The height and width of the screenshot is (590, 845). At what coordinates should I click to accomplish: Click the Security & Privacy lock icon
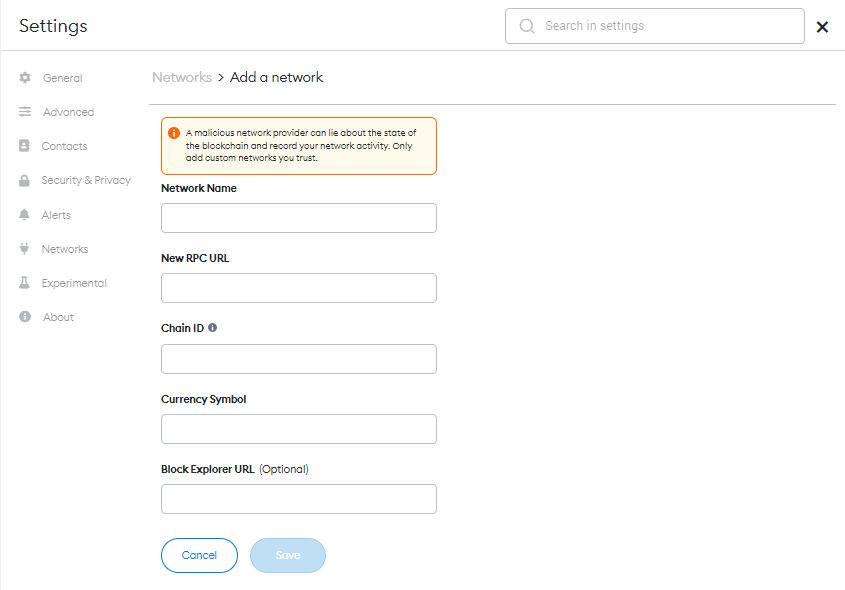25,180
